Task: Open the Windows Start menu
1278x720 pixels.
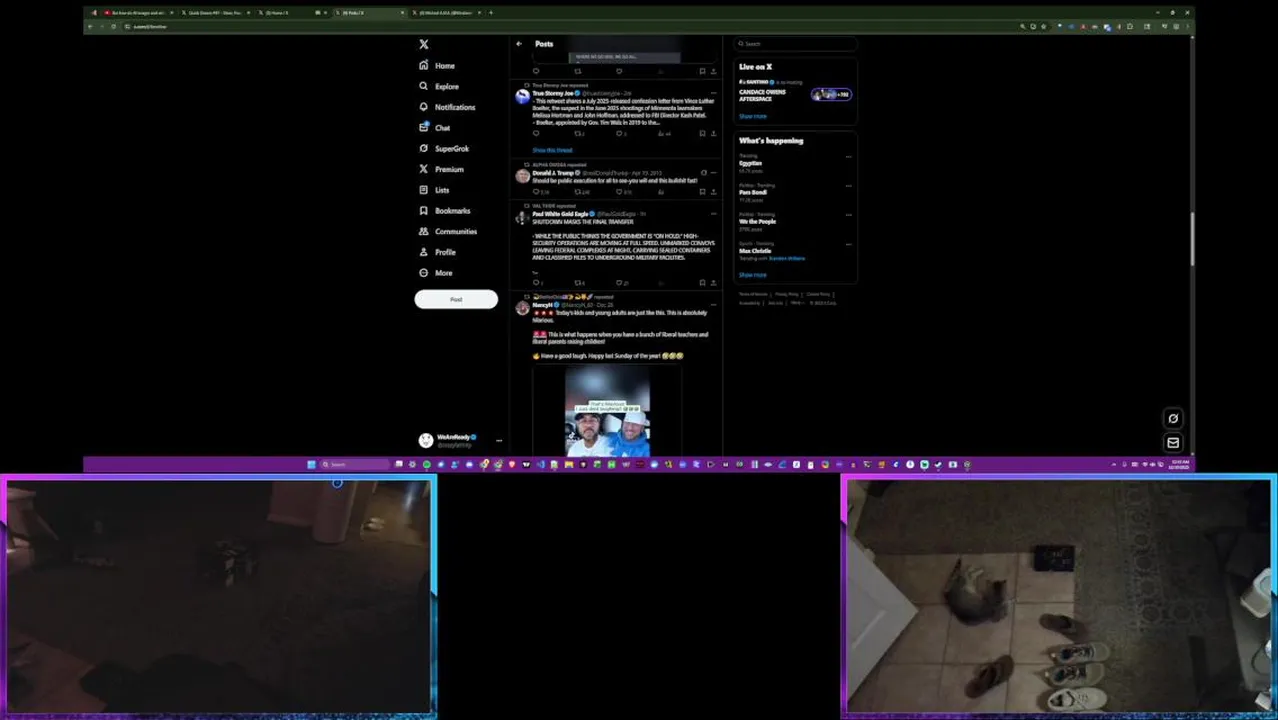Action: (x=311, y=465)
